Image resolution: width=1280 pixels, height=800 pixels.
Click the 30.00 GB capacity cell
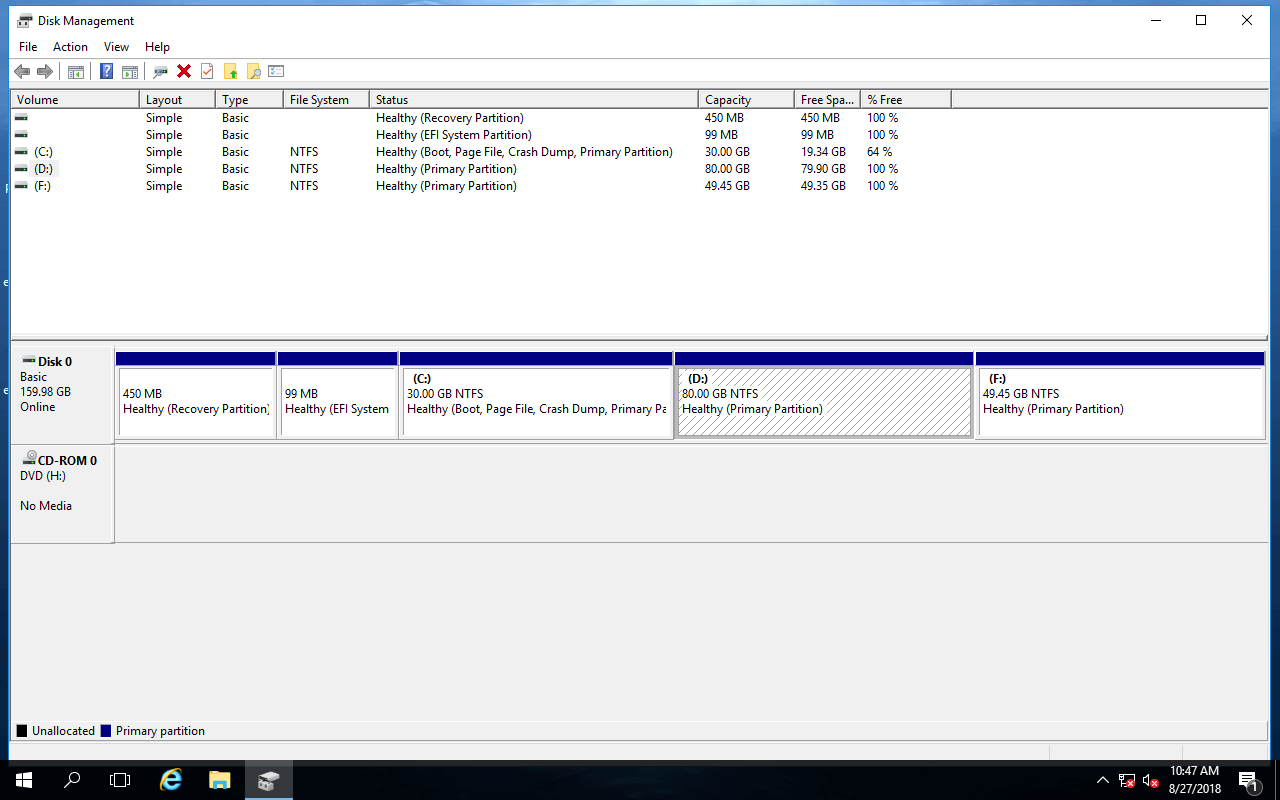pyautogui.click(x=727, y=152)
